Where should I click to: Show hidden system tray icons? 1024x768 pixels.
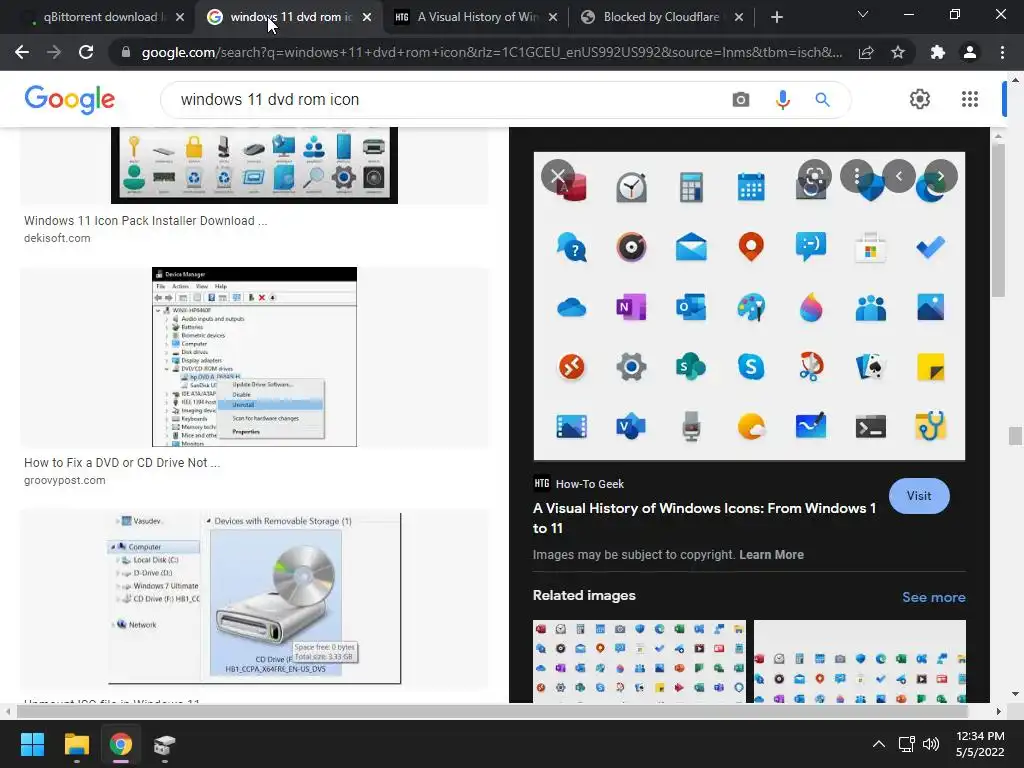[x=879, y=744]
